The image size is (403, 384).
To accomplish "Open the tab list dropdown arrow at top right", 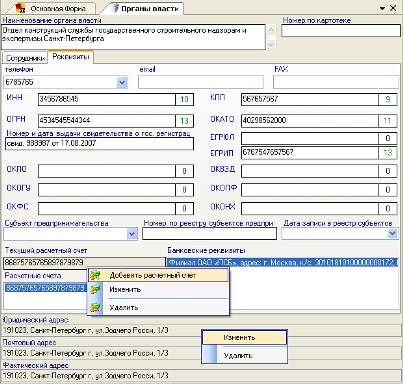I will [x=383, y=8].
